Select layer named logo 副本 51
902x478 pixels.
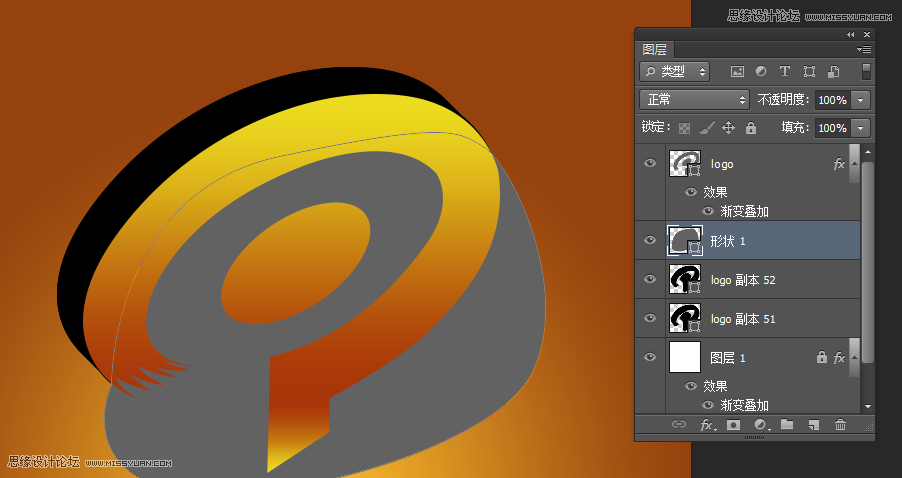pos(743,319)
